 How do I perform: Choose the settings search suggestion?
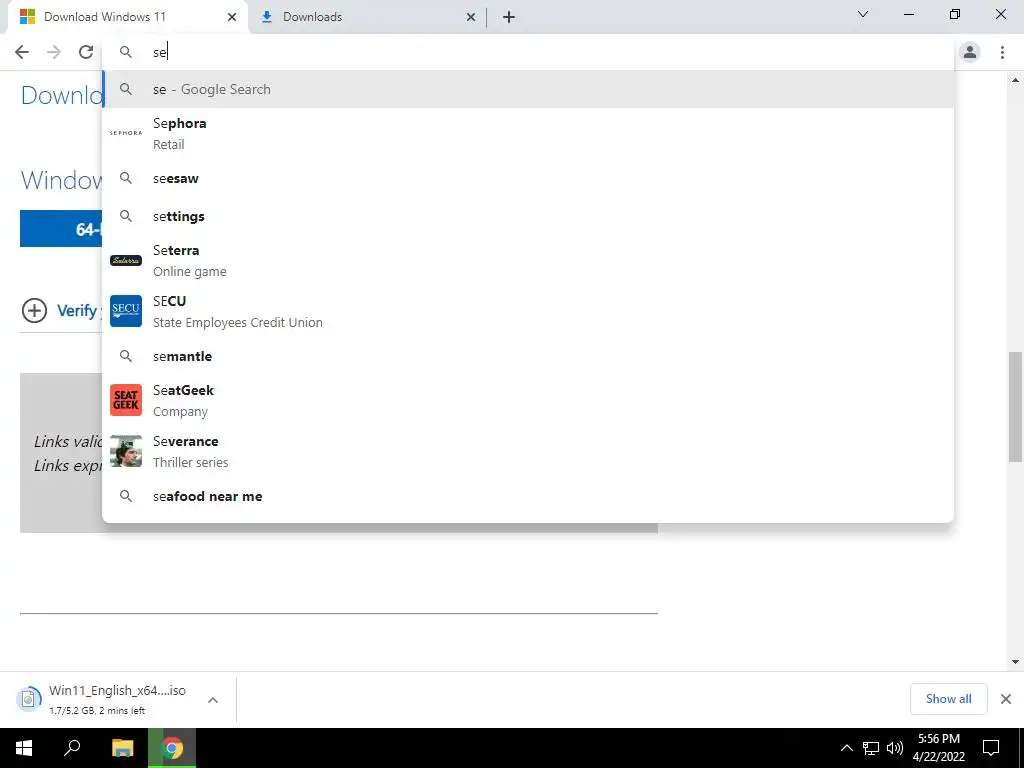click(x=528, y=216)
